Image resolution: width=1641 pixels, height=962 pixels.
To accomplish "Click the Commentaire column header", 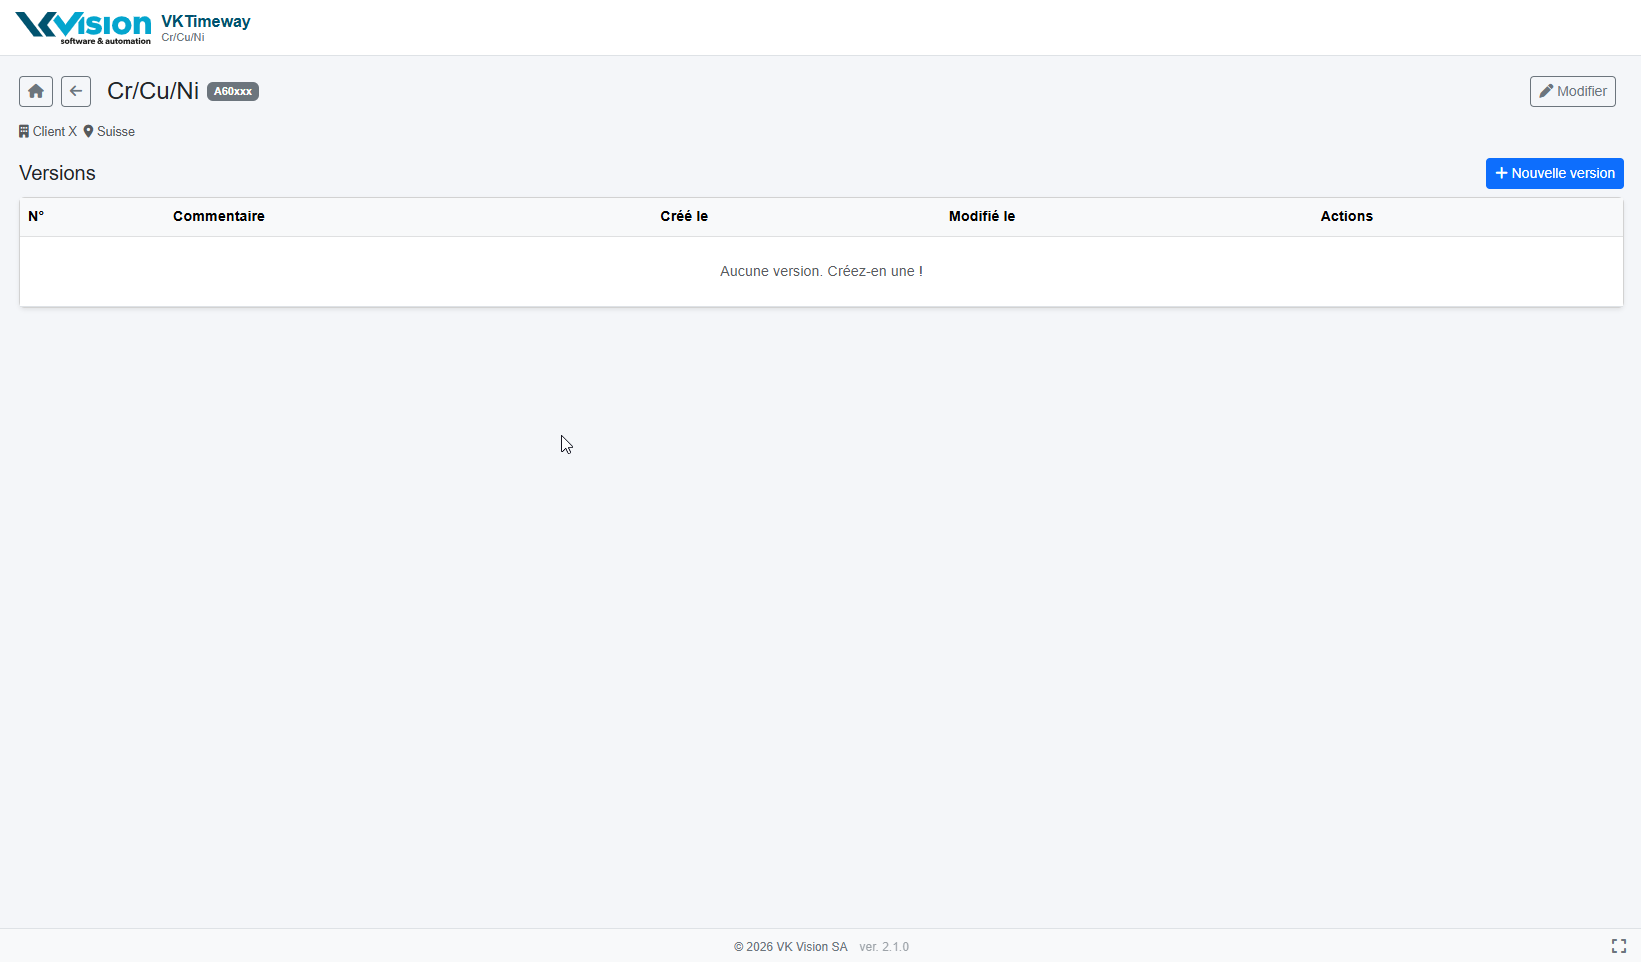I will (x=219, y=216).
